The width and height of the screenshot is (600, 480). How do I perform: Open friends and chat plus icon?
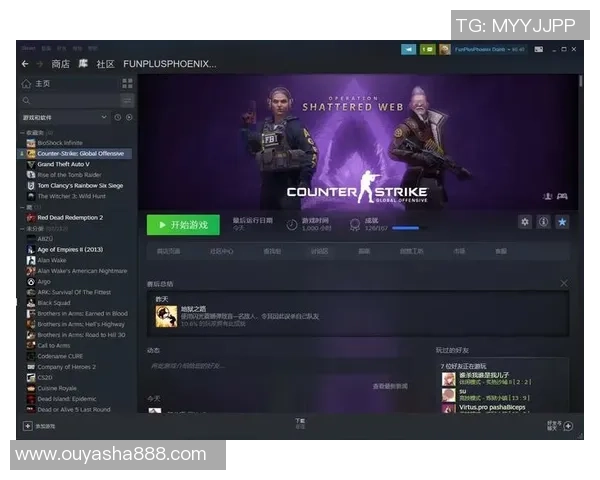pos(568,426)
